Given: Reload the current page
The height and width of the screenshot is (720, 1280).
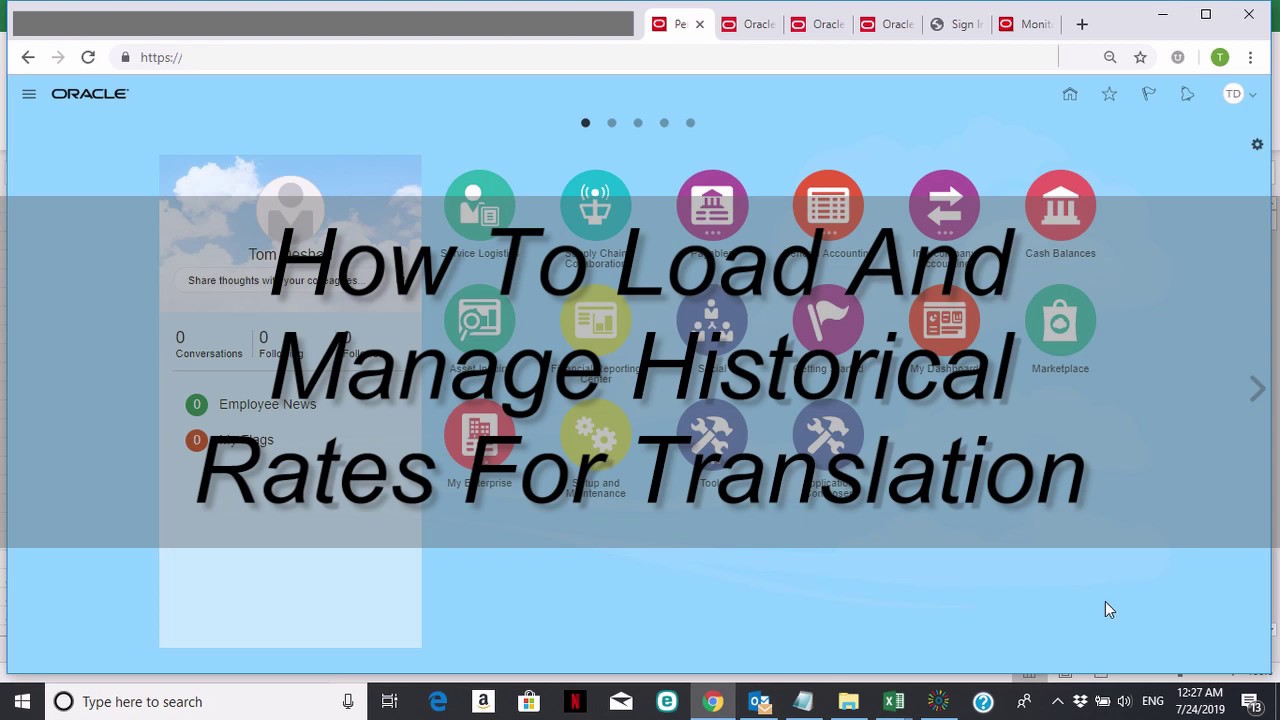Looking at the screenshot, I should pos(88,57).
